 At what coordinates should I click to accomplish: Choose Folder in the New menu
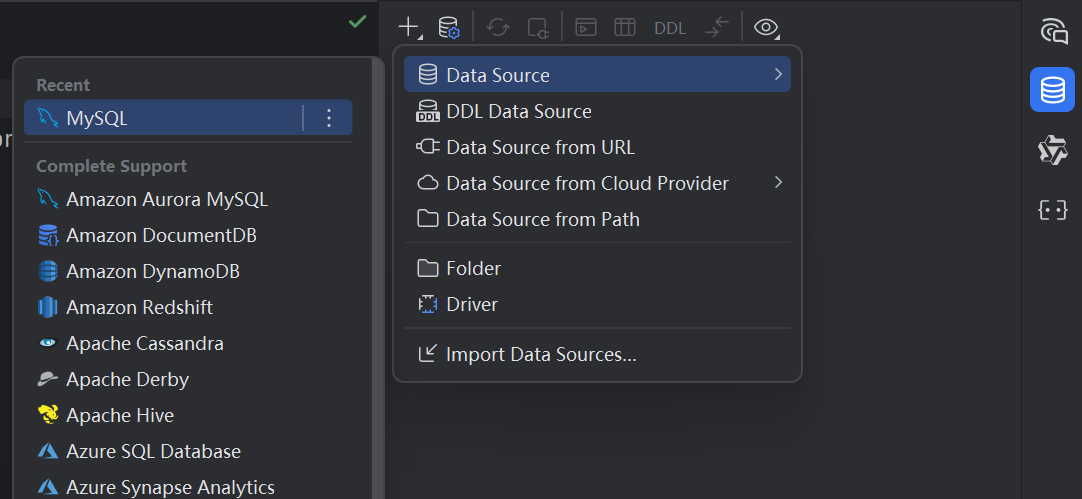[597, 268]
